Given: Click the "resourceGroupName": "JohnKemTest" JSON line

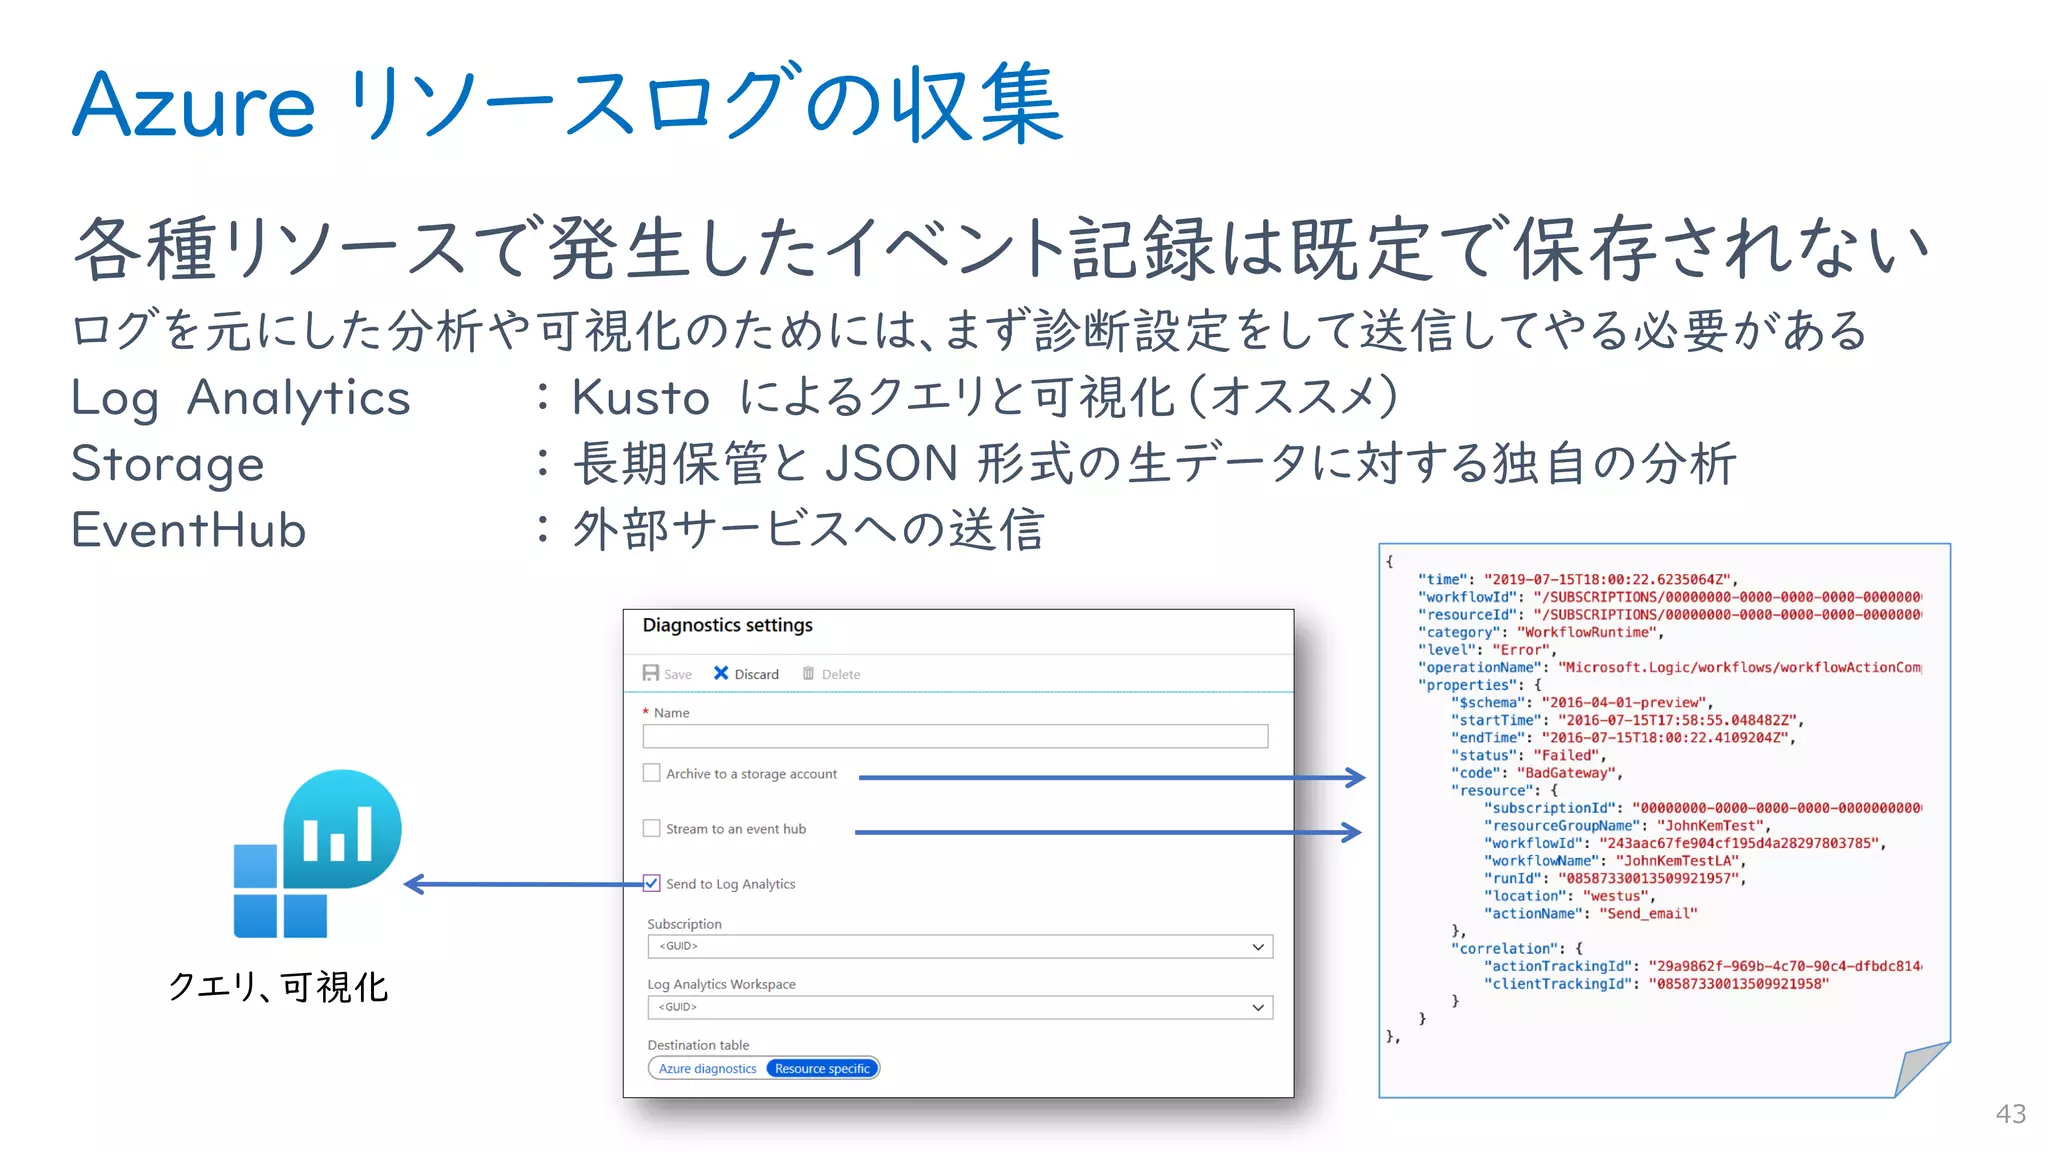Looking at the screenshot, I should tap(1628, 826).
